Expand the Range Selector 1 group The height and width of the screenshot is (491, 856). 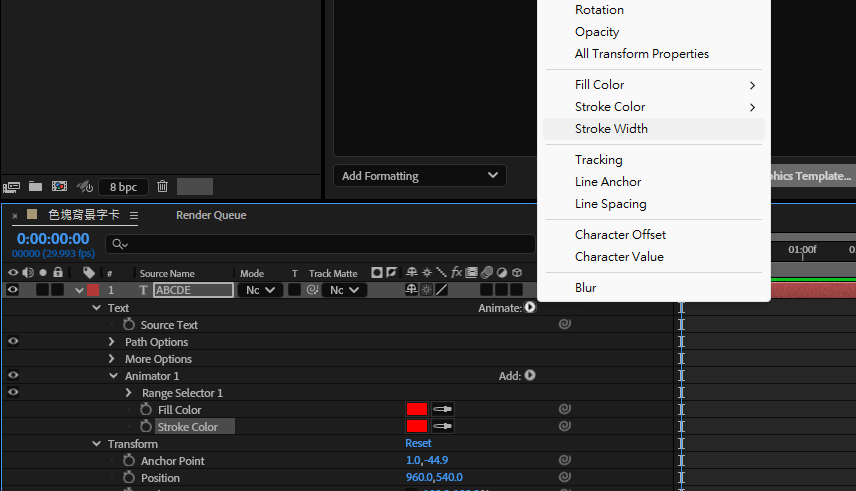[129, 393]
